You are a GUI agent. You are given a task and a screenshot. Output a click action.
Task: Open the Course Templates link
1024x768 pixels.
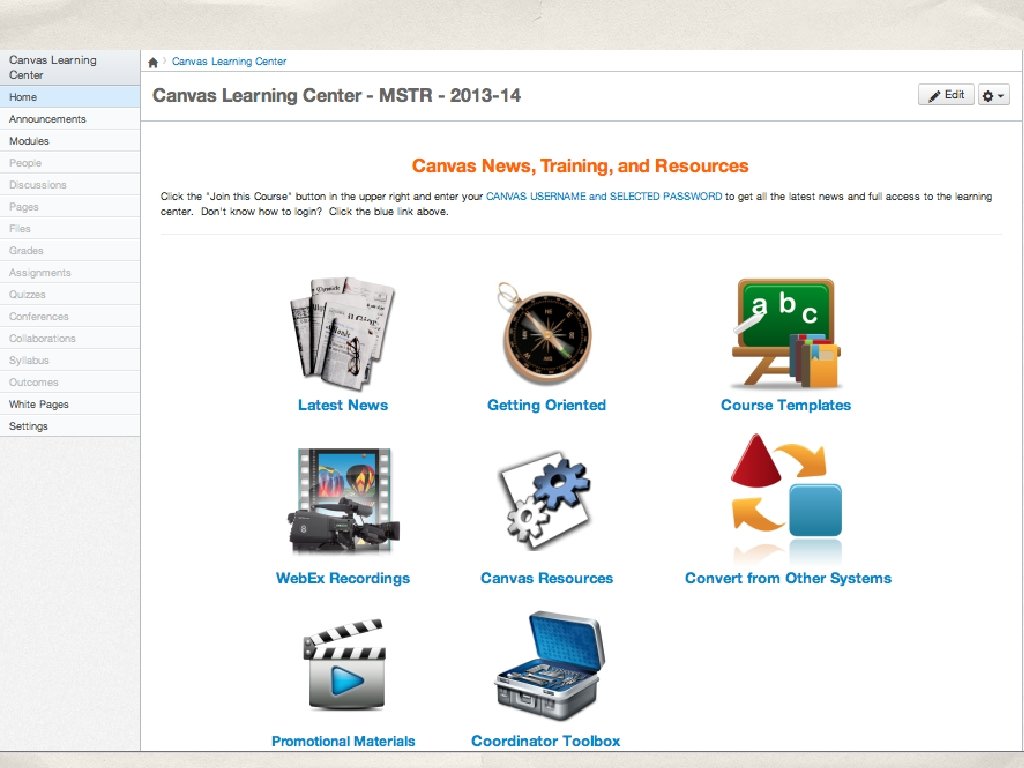coord(786,405)
